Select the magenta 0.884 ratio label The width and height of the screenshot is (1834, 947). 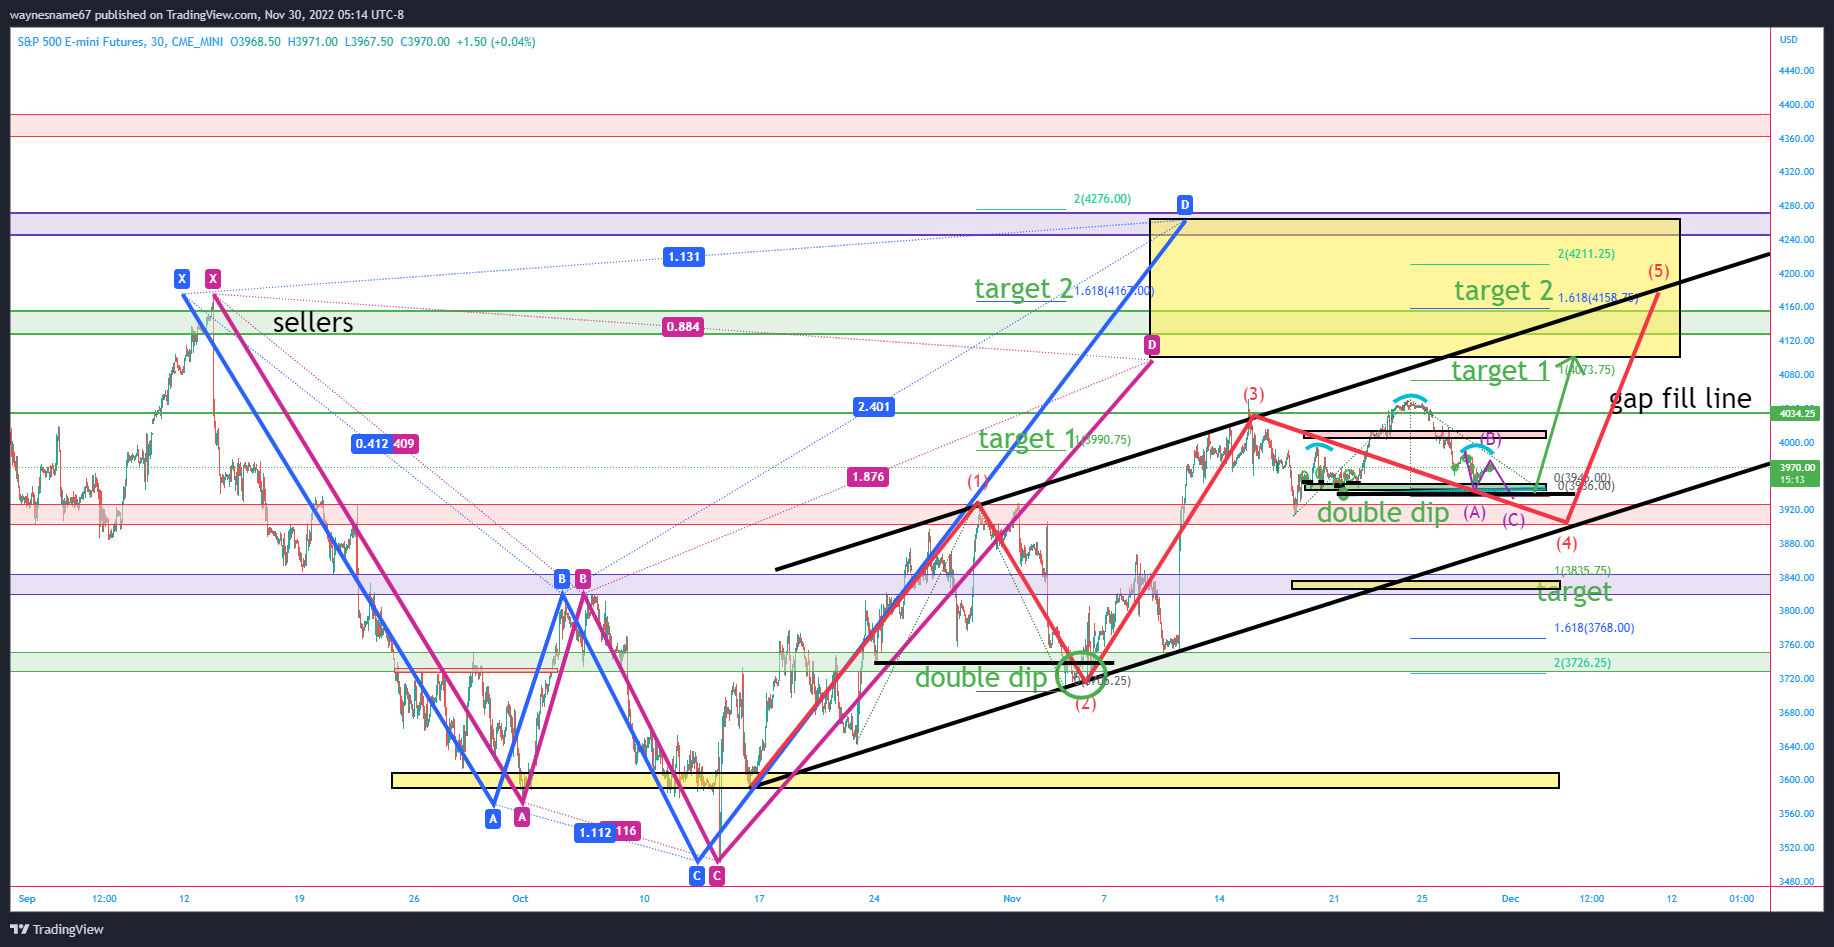[x=683, y=327]
